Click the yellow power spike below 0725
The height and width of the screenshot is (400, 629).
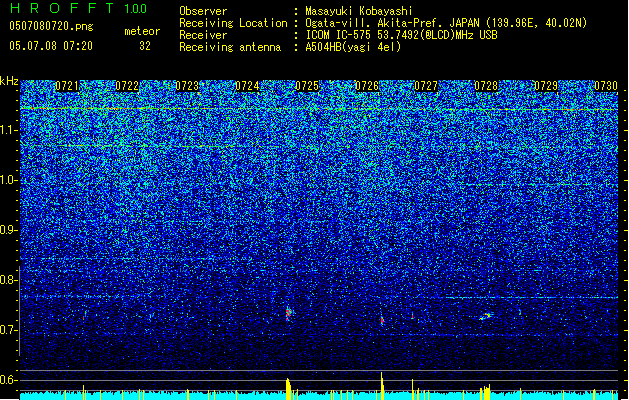click(289, 389)
